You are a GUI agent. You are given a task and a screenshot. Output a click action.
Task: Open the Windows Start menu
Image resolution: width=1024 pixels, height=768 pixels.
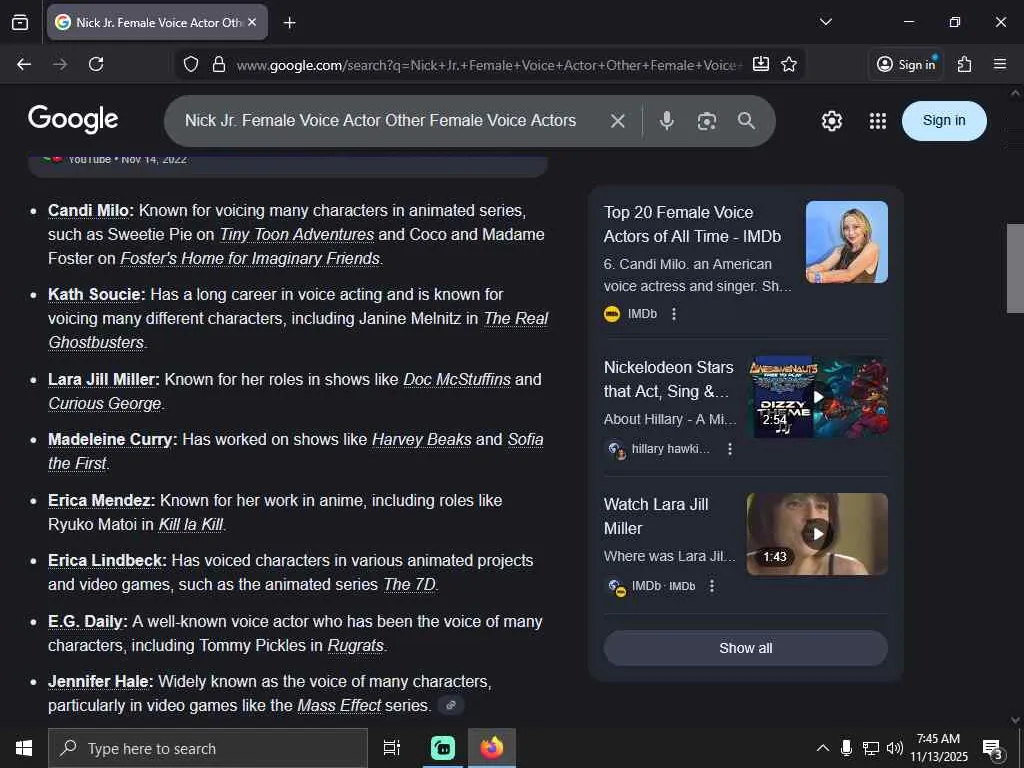click(24, 748)
